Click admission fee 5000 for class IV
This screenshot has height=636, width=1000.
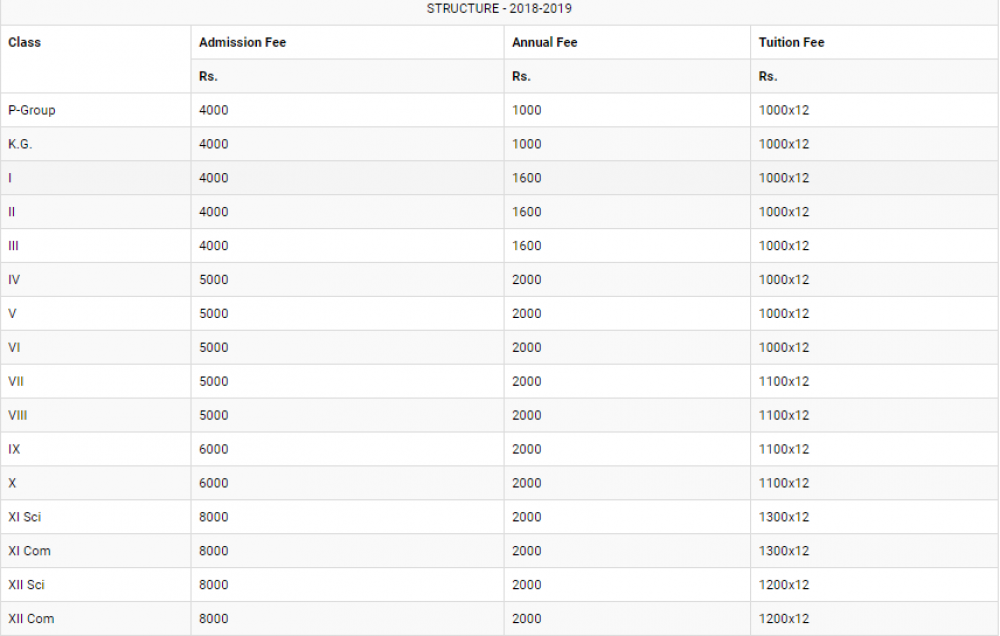pyautogui.click(x=214, y=279)
